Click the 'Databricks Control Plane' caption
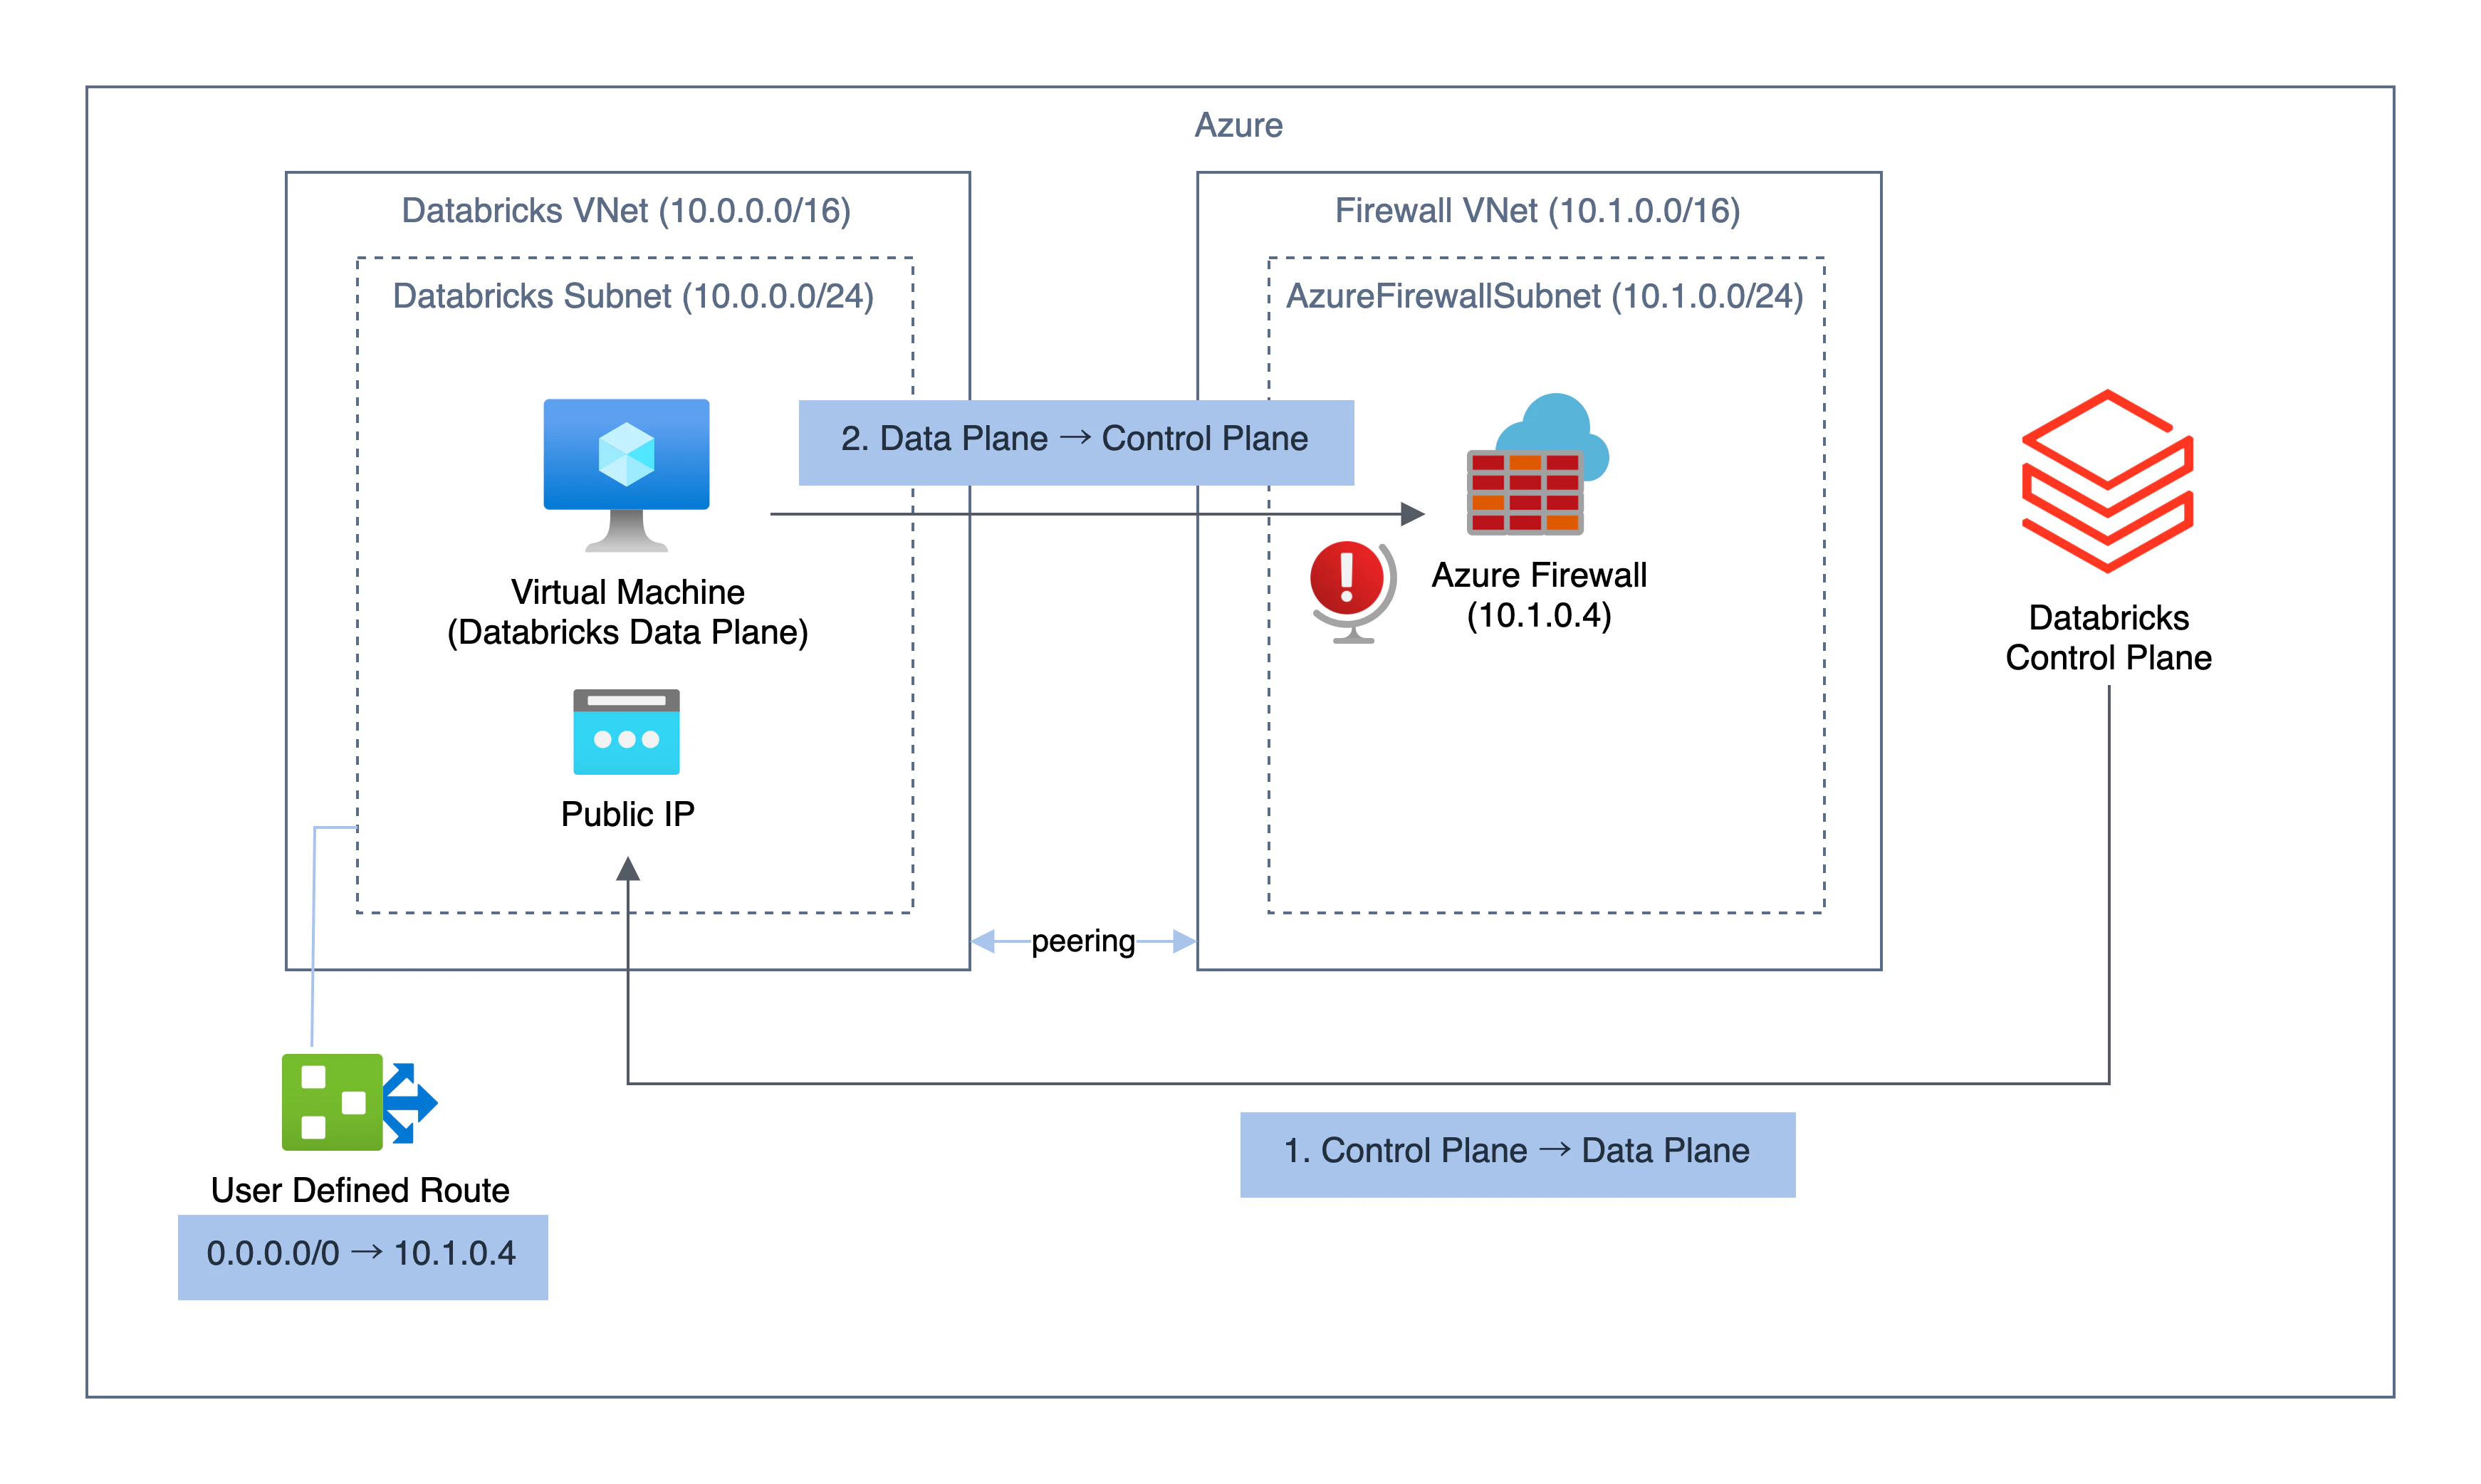 [x=2108, y=638]
